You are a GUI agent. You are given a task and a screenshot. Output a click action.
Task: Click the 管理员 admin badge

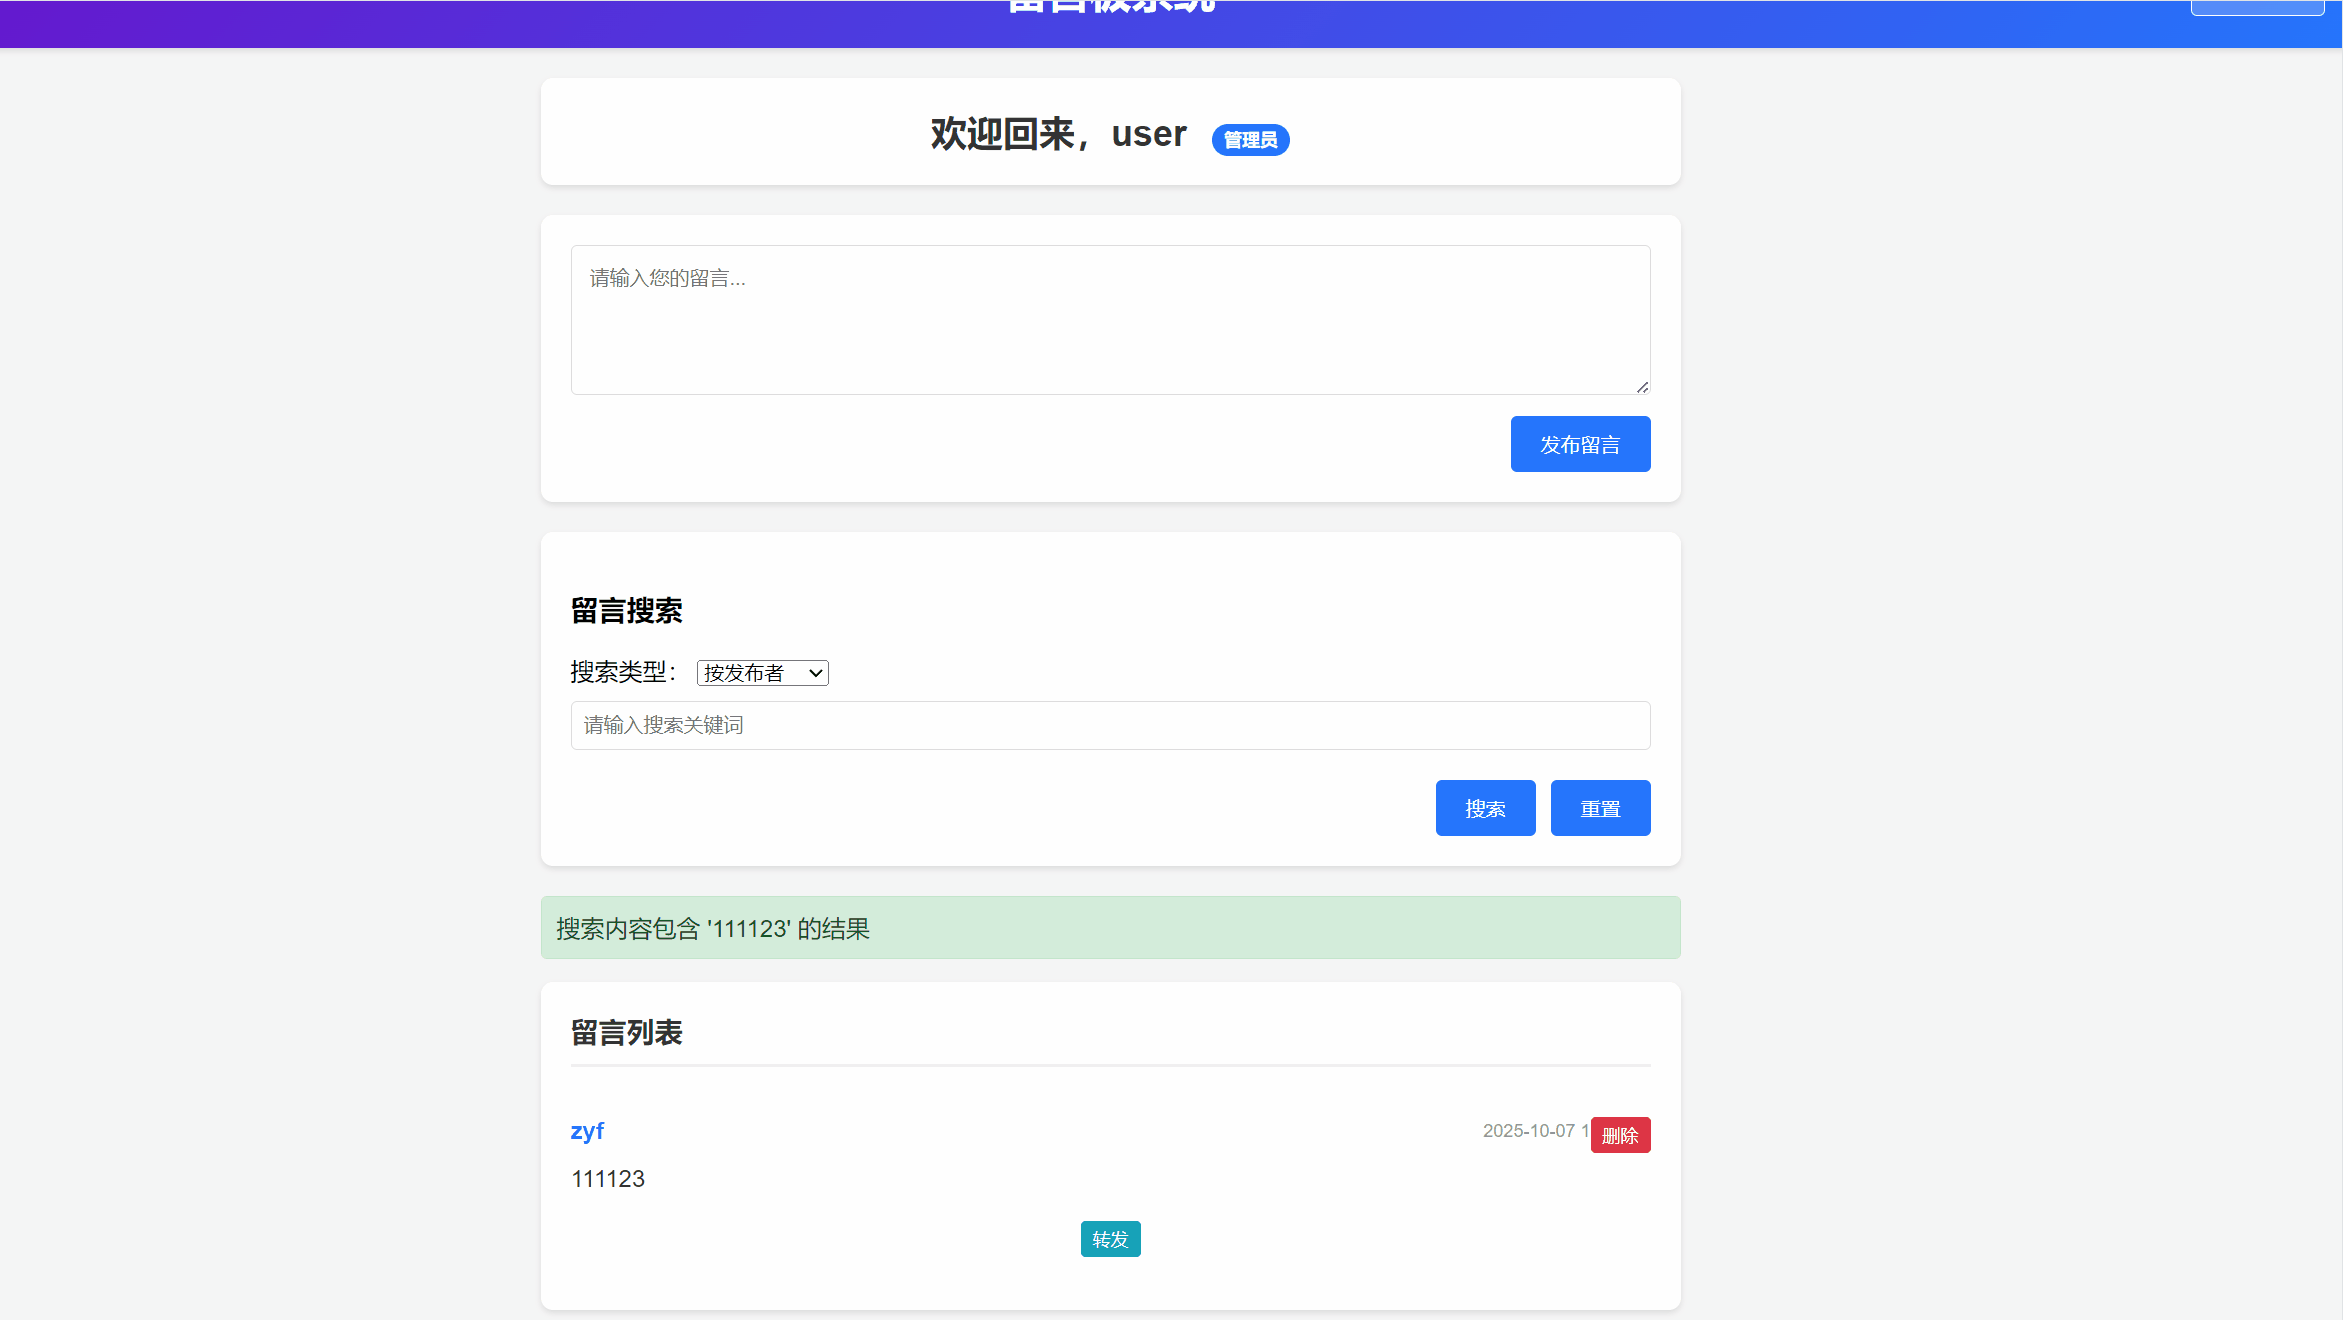tap(1249, 140)
